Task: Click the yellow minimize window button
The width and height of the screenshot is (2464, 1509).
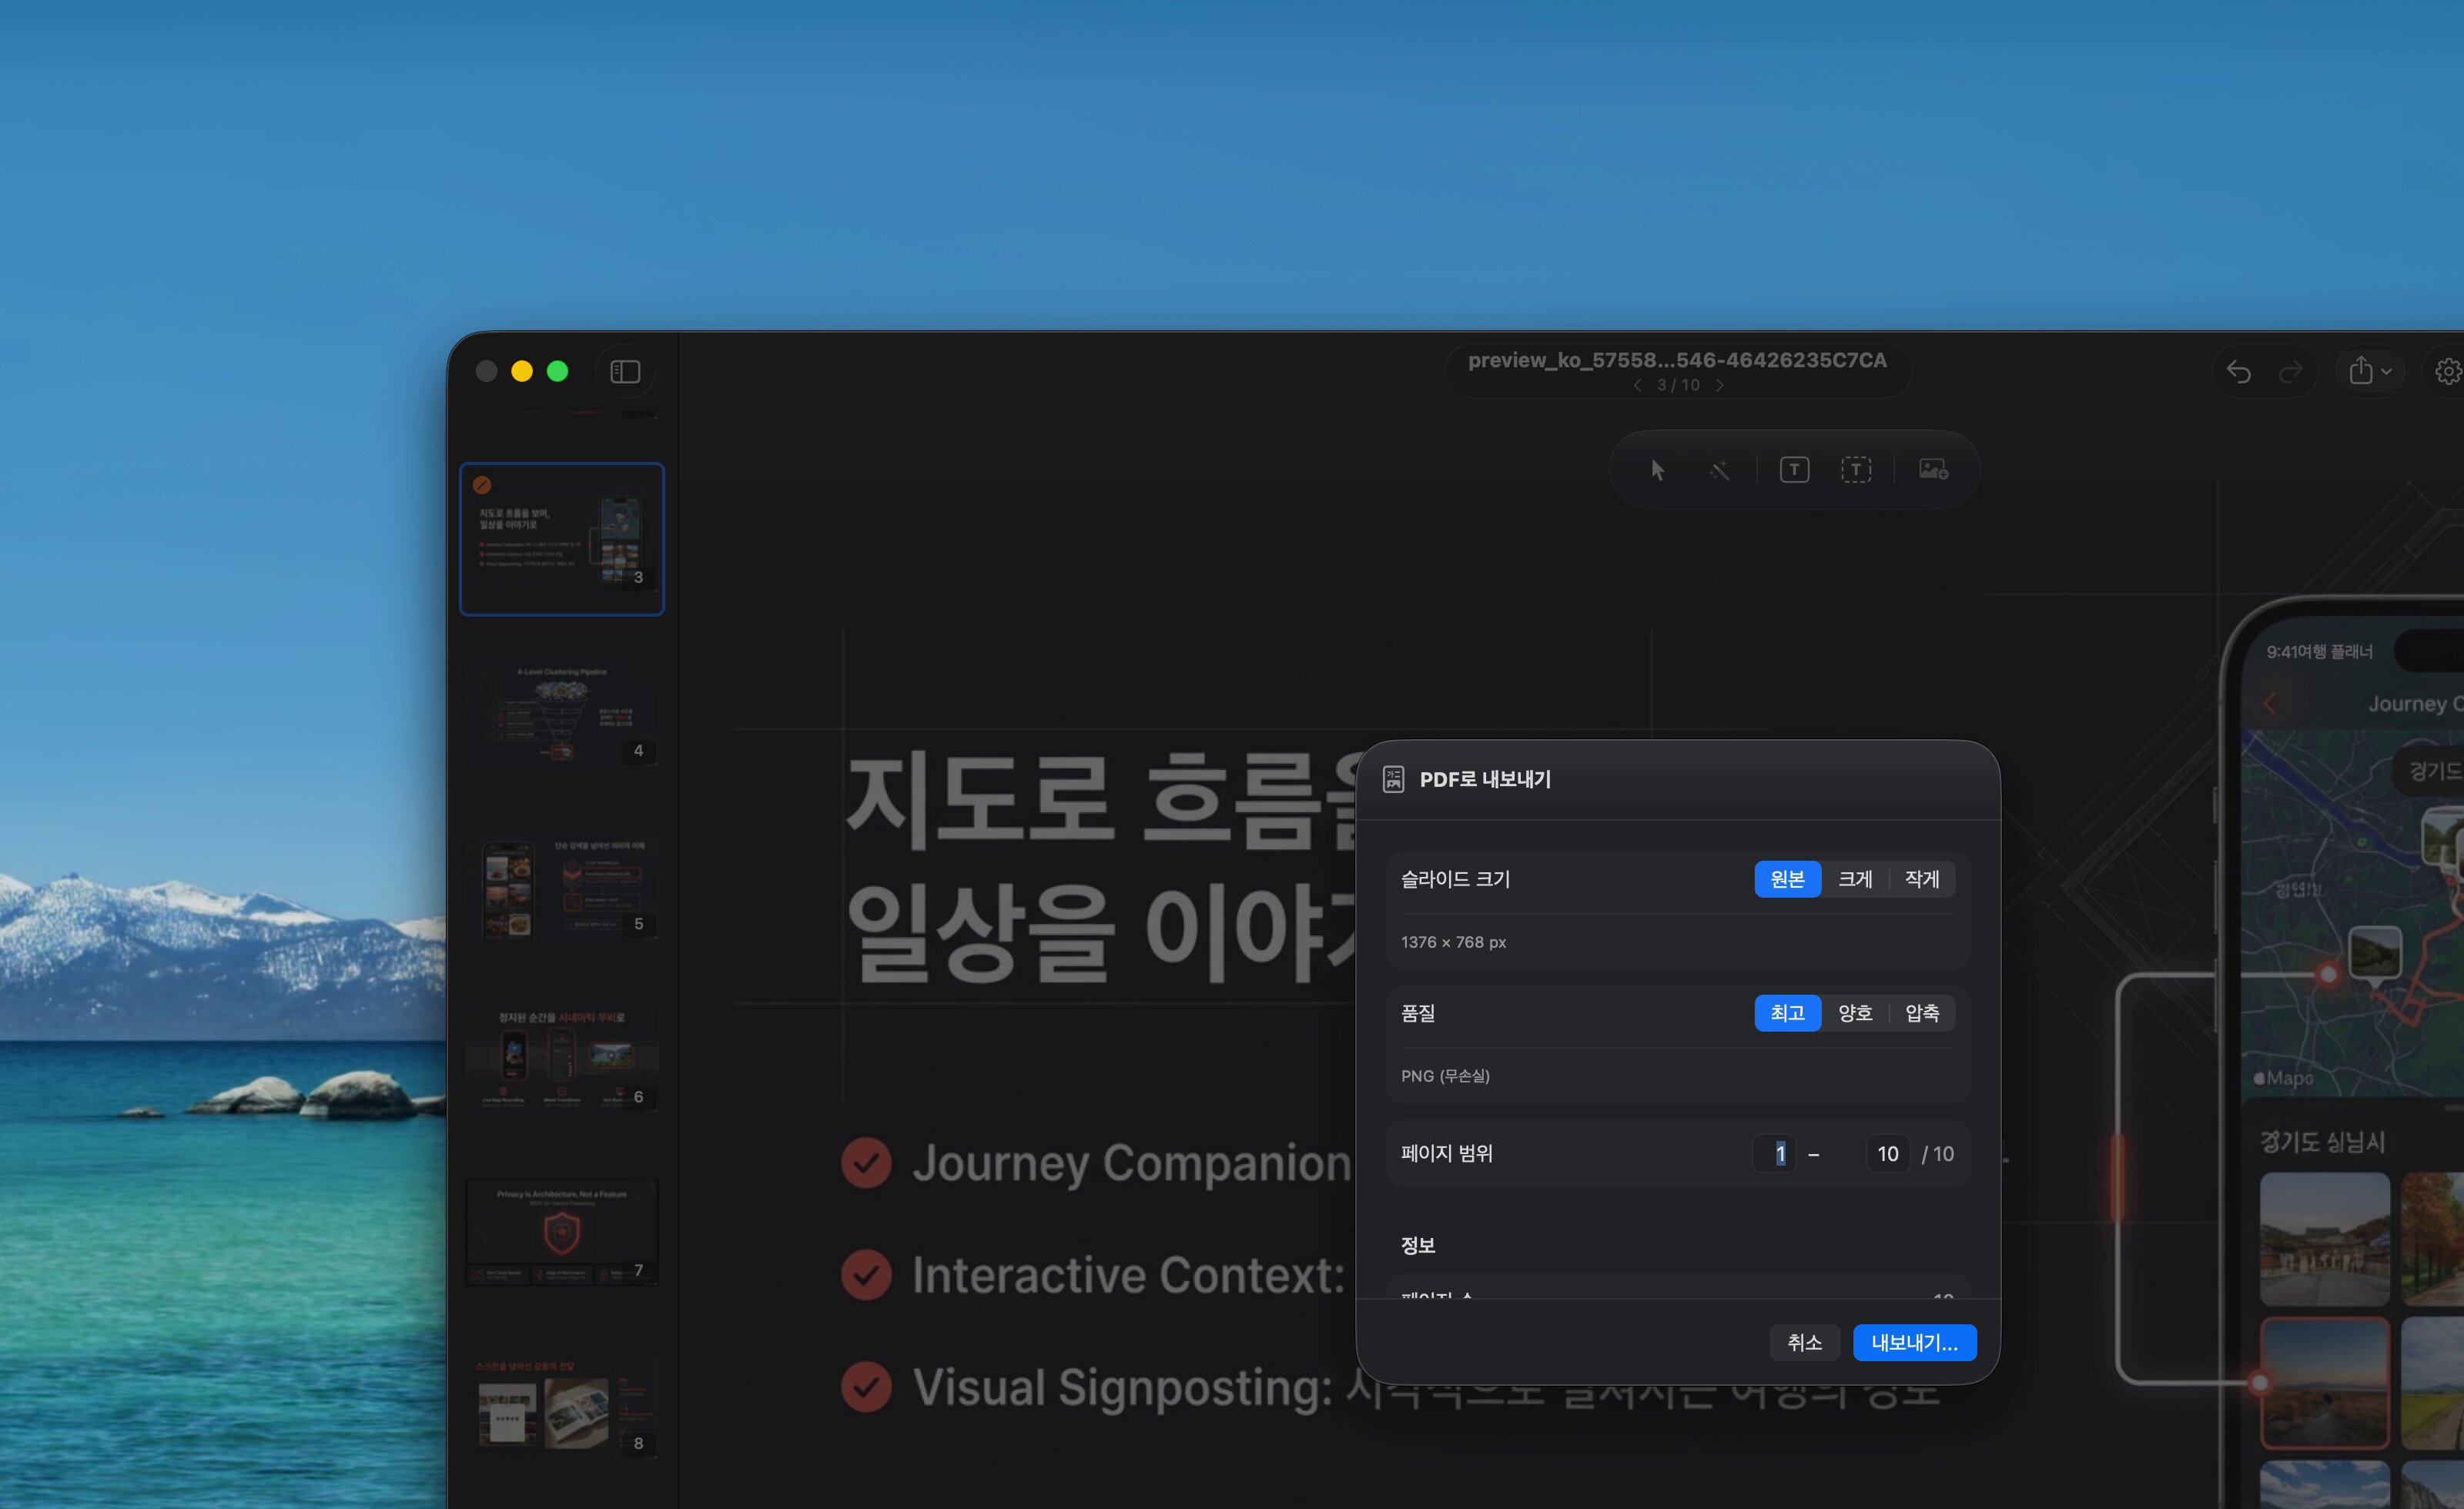Action: point(522,372)
